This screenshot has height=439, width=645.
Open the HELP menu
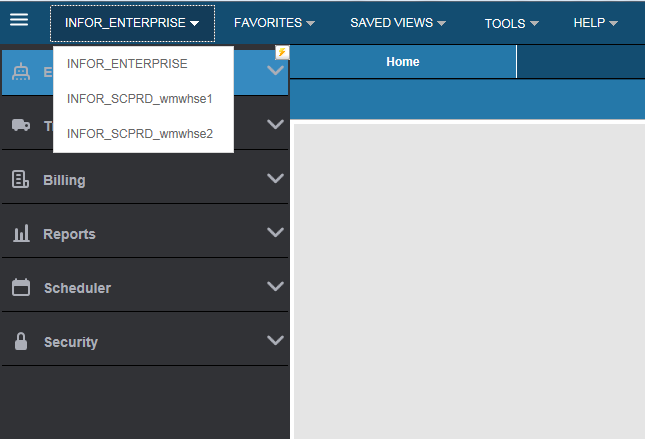[x=595, y=22]
